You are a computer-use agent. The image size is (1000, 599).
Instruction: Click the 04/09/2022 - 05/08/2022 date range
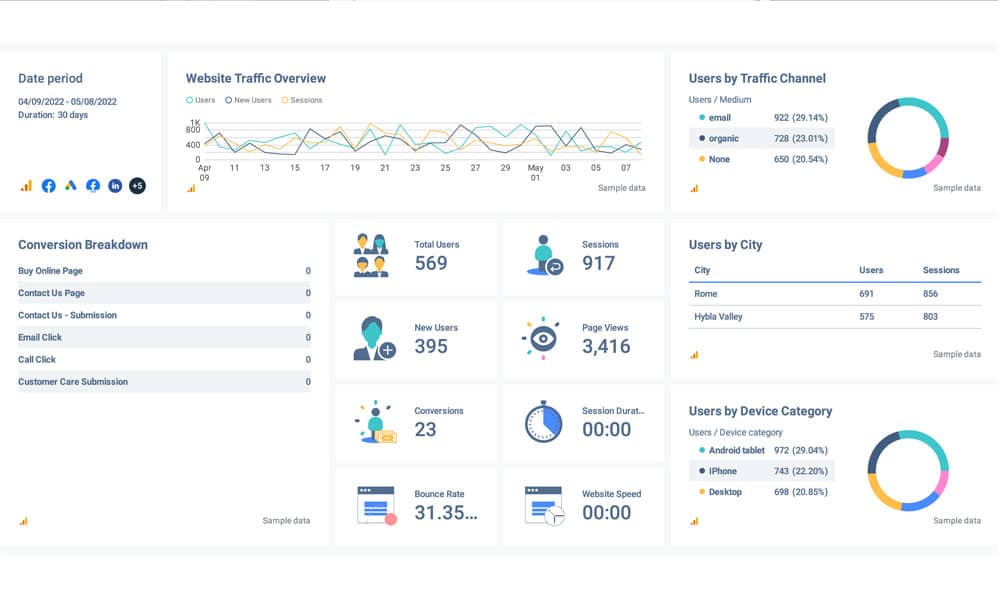click(67, 101)
